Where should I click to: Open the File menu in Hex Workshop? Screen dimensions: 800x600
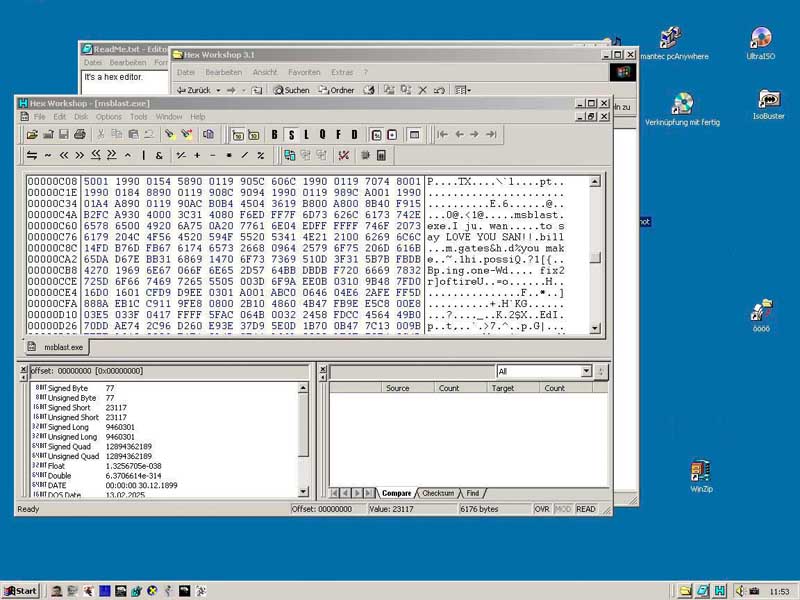(x=39, y=117)
